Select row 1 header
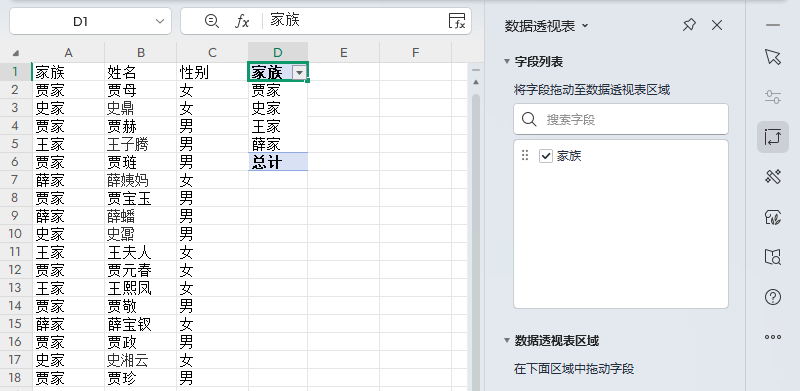800x391 pixels. (16, 72)
